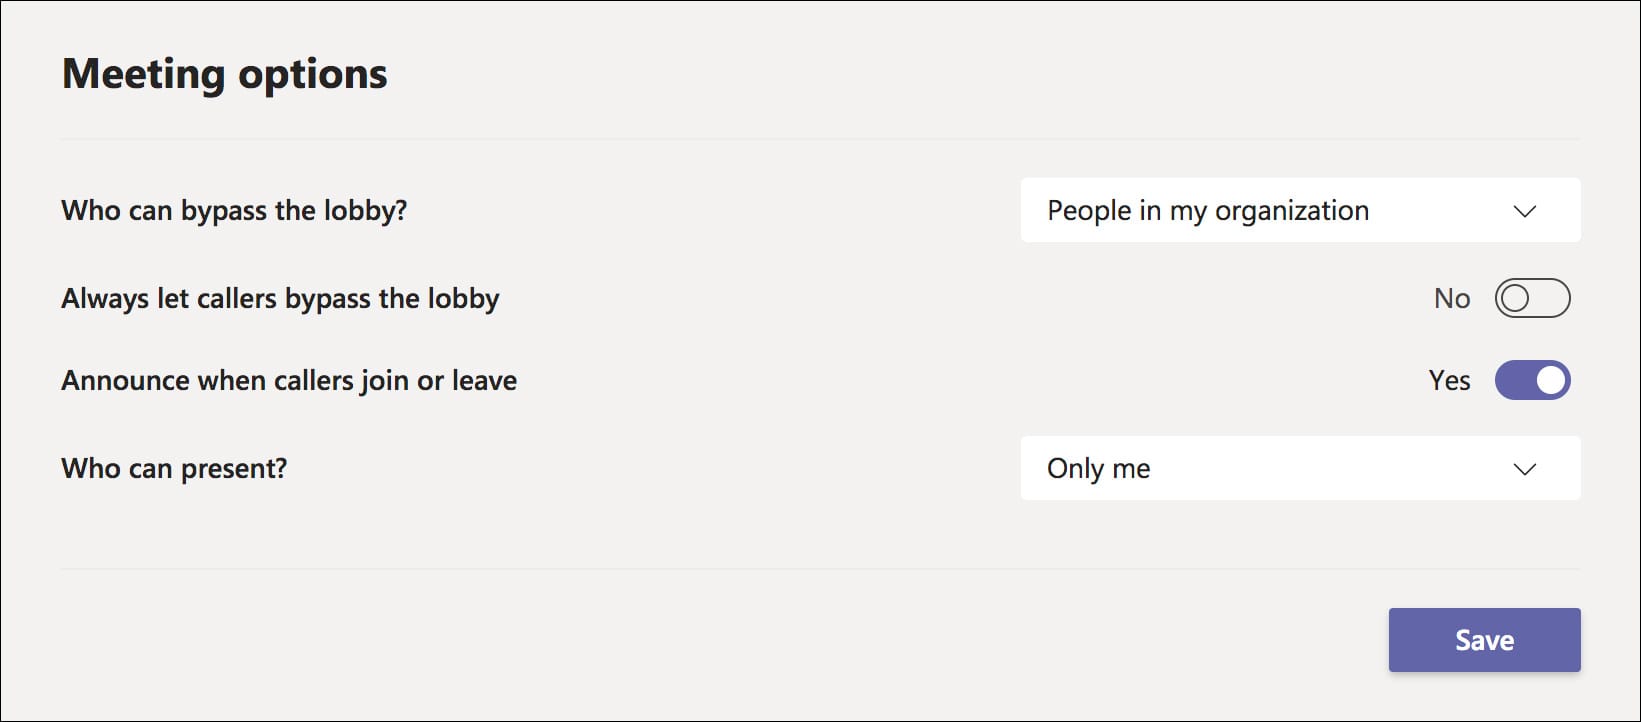The height and width of the screenshot is (722, 1641).
Task: Disable "Announce when callers join or leave" switch
Action: tap(1532, 380)
